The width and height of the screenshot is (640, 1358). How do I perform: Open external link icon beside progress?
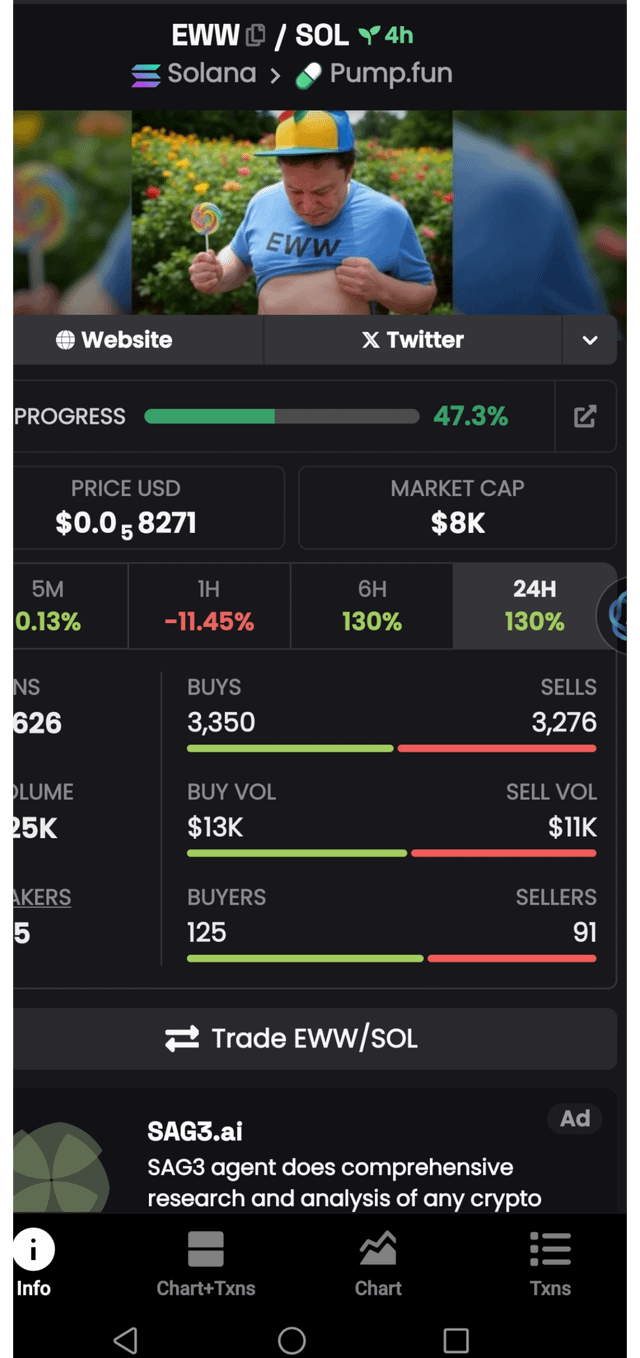[585, 417]
